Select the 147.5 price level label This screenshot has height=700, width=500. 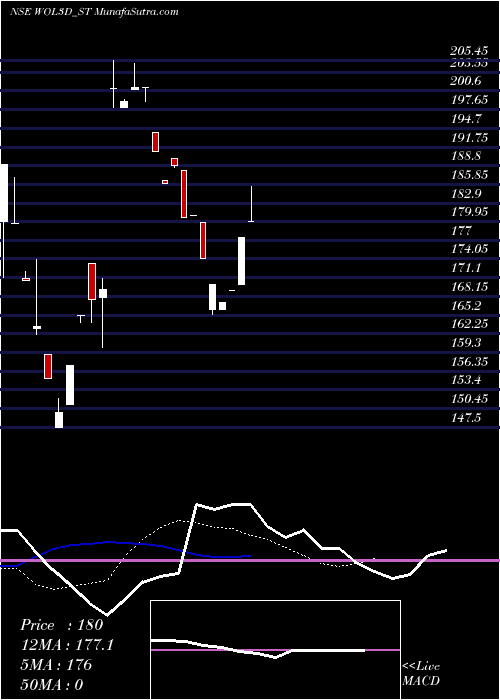click(x=466, y=417)
